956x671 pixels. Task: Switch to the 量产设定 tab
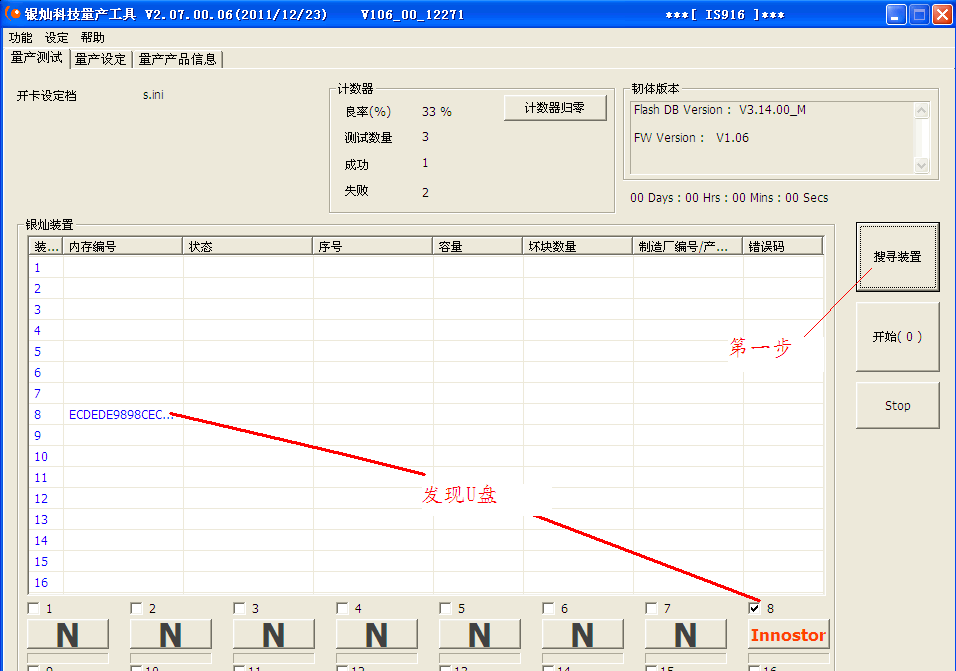(x=101, y=59)
